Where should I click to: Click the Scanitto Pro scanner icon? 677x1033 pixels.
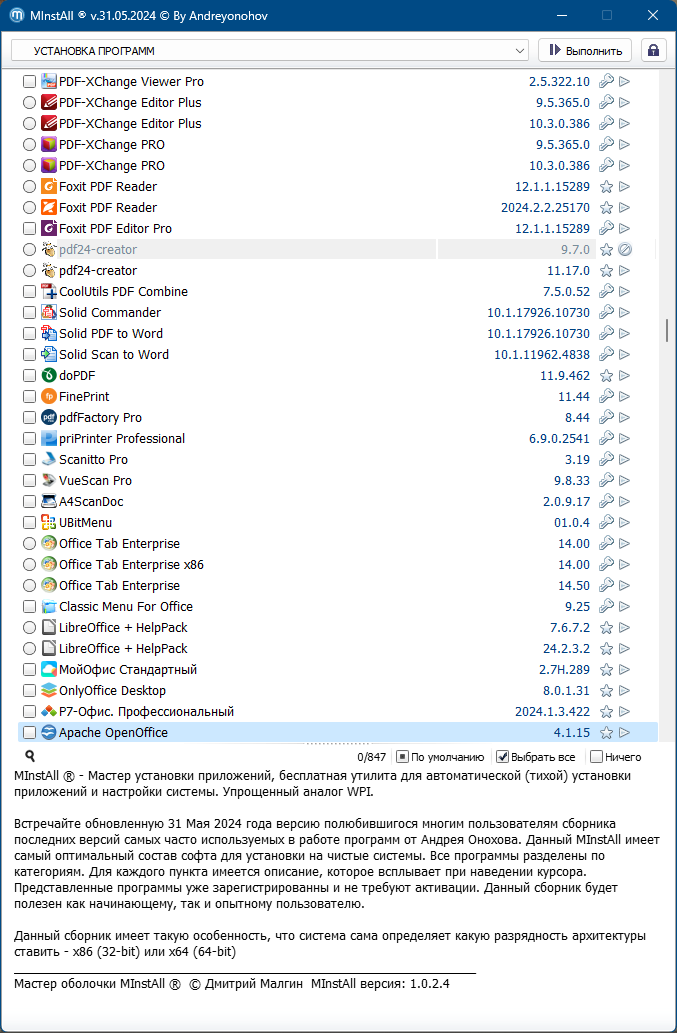click(49, 459)
